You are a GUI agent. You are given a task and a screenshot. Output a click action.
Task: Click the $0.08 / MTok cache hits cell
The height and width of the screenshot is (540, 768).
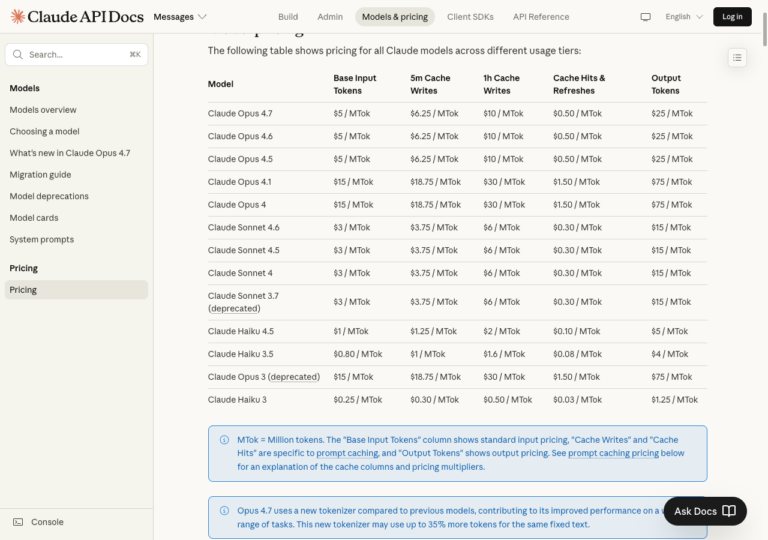tap(577, 354)
